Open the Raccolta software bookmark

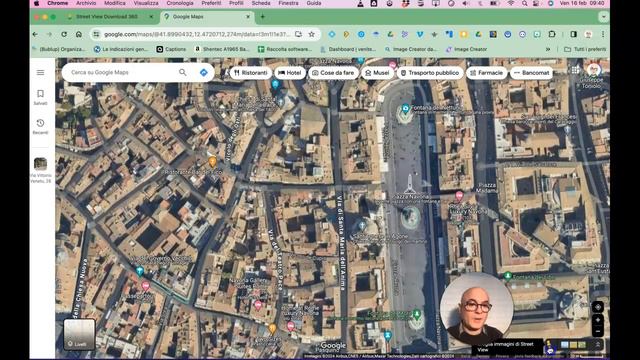pos(284,49)
